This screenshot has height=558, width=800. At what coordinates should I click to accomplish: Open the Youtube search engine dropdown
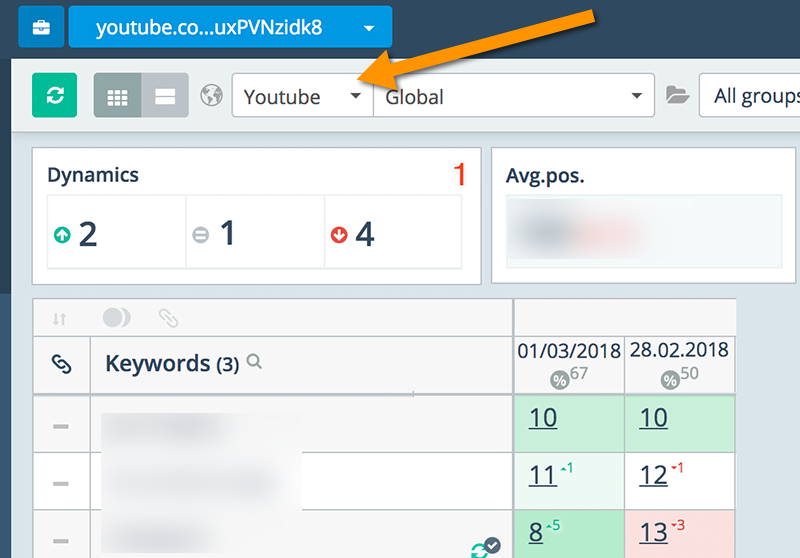click(x=301, y=96)
